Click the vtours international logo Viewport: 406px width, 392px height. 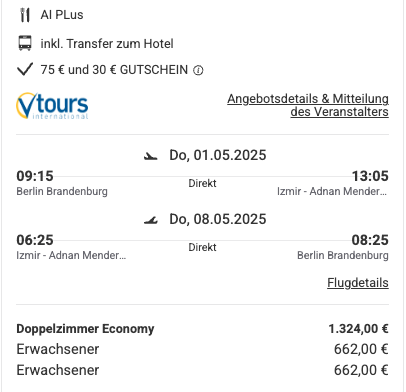point(52,106)
